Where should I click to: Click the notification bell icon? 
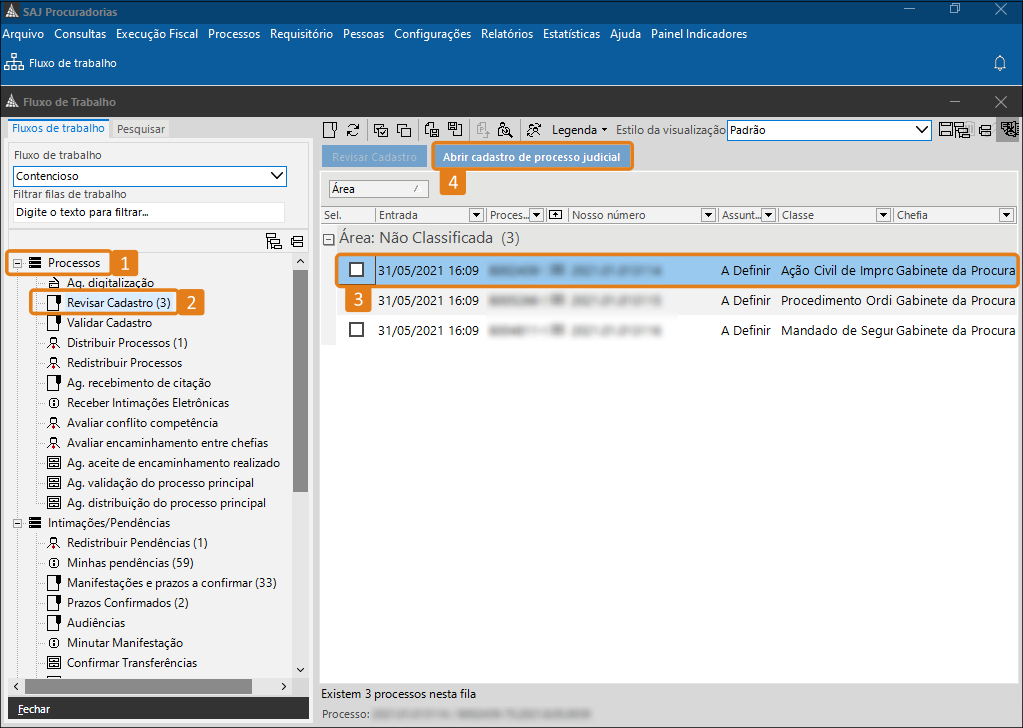coord(999,63)
